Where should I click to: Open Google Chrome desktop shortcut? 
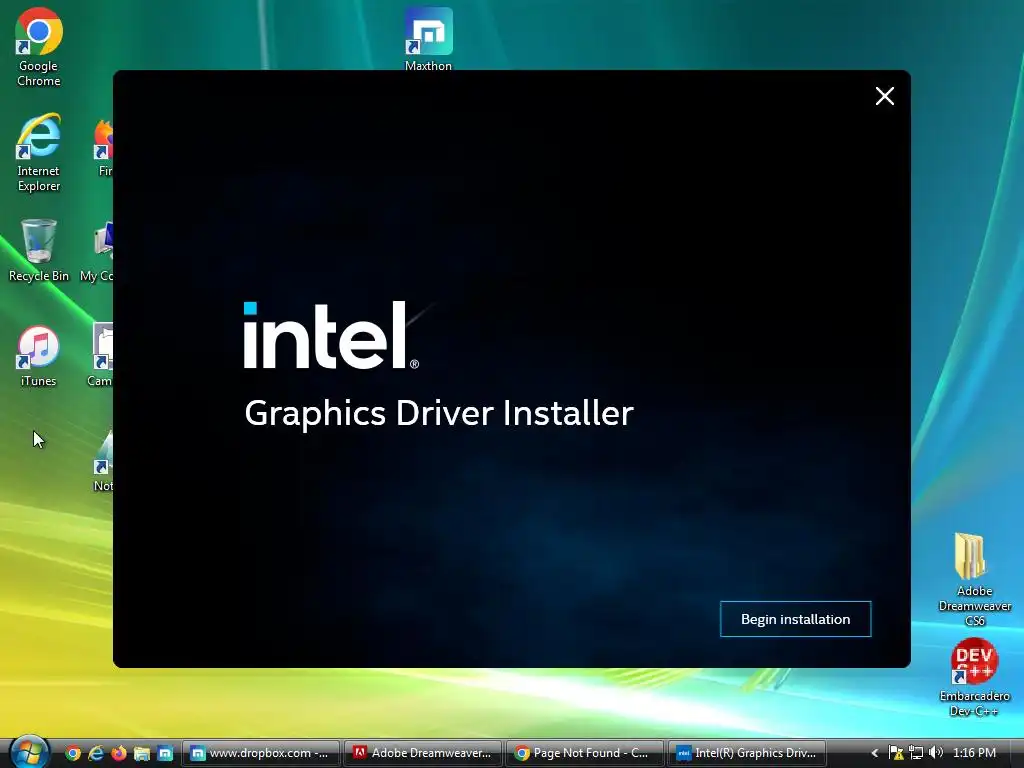tap(39, 48)
